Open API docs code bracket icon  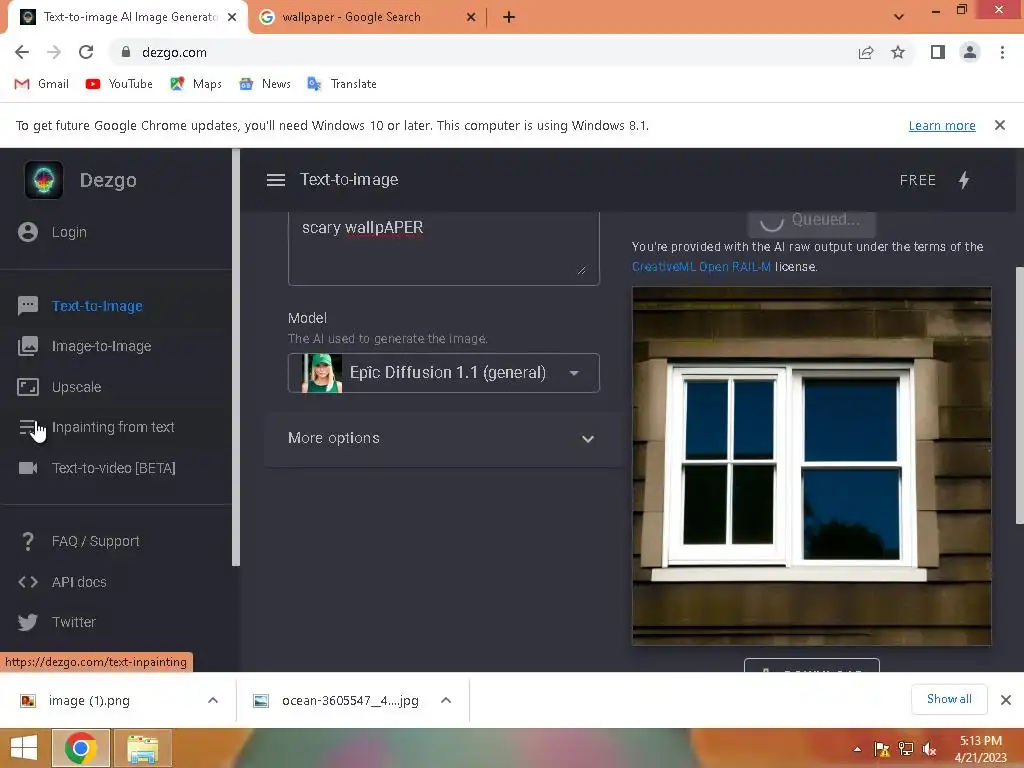[x=27, y=581]
